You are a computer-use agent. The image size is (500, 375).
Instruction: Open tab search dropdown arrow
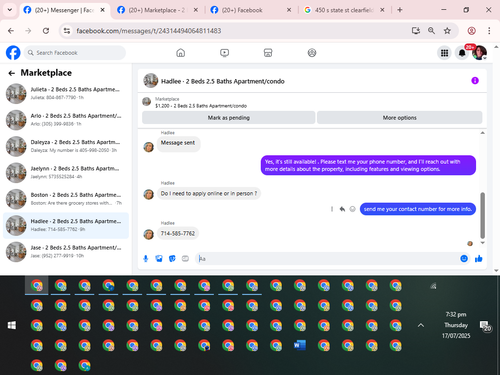point(10,10)
